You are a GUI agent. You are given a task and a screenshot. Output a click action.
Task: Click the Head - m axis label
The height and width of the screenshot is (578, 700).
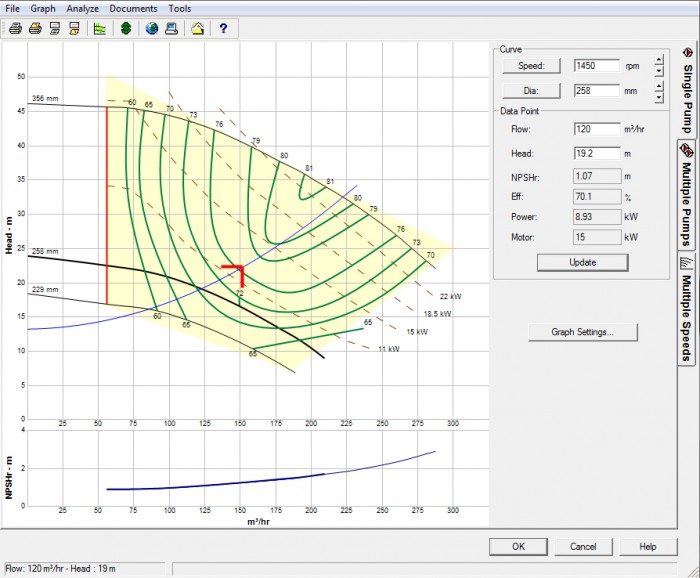[9, 236]
